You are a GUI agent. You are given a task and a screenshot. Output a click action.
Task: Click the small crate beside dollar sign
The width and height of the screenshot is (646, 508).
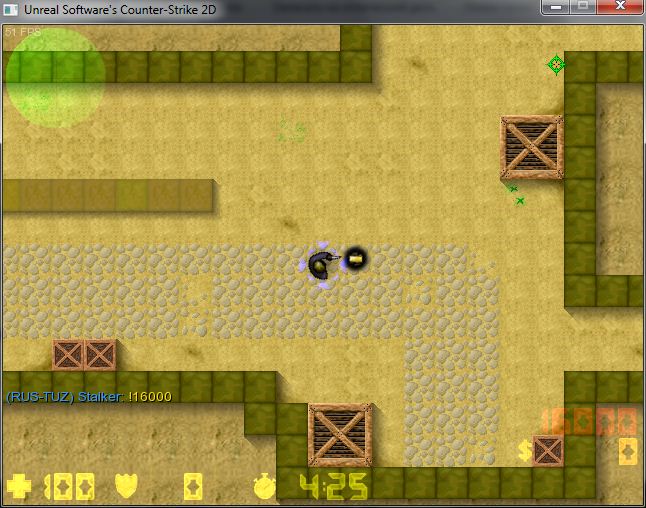(x=548, y=451)
